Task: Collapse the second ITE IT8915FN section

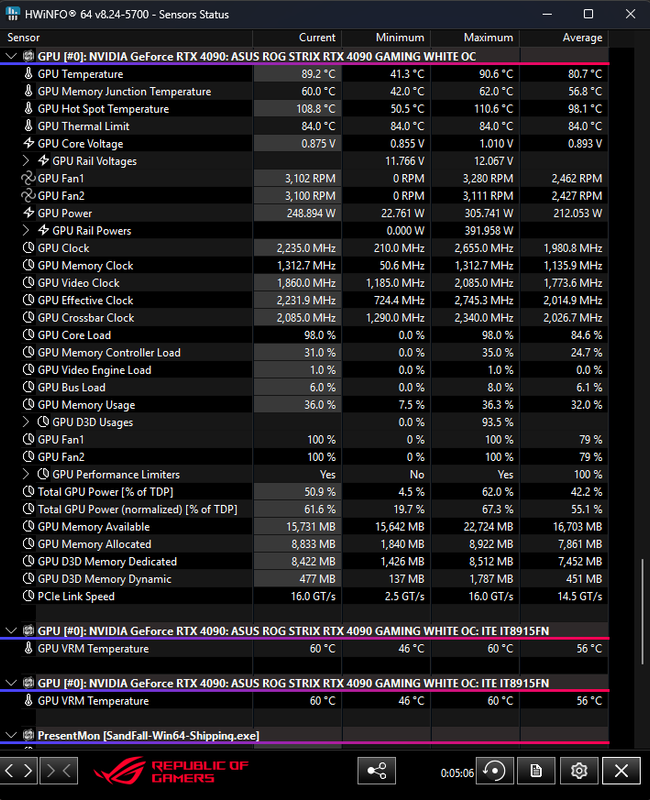Action: pos(11,683)
